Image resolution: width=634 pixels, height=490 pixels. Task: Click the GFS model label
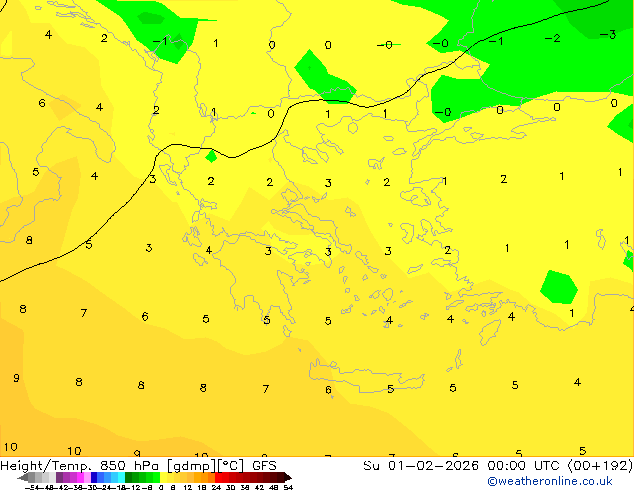click(x=264, y=465)
